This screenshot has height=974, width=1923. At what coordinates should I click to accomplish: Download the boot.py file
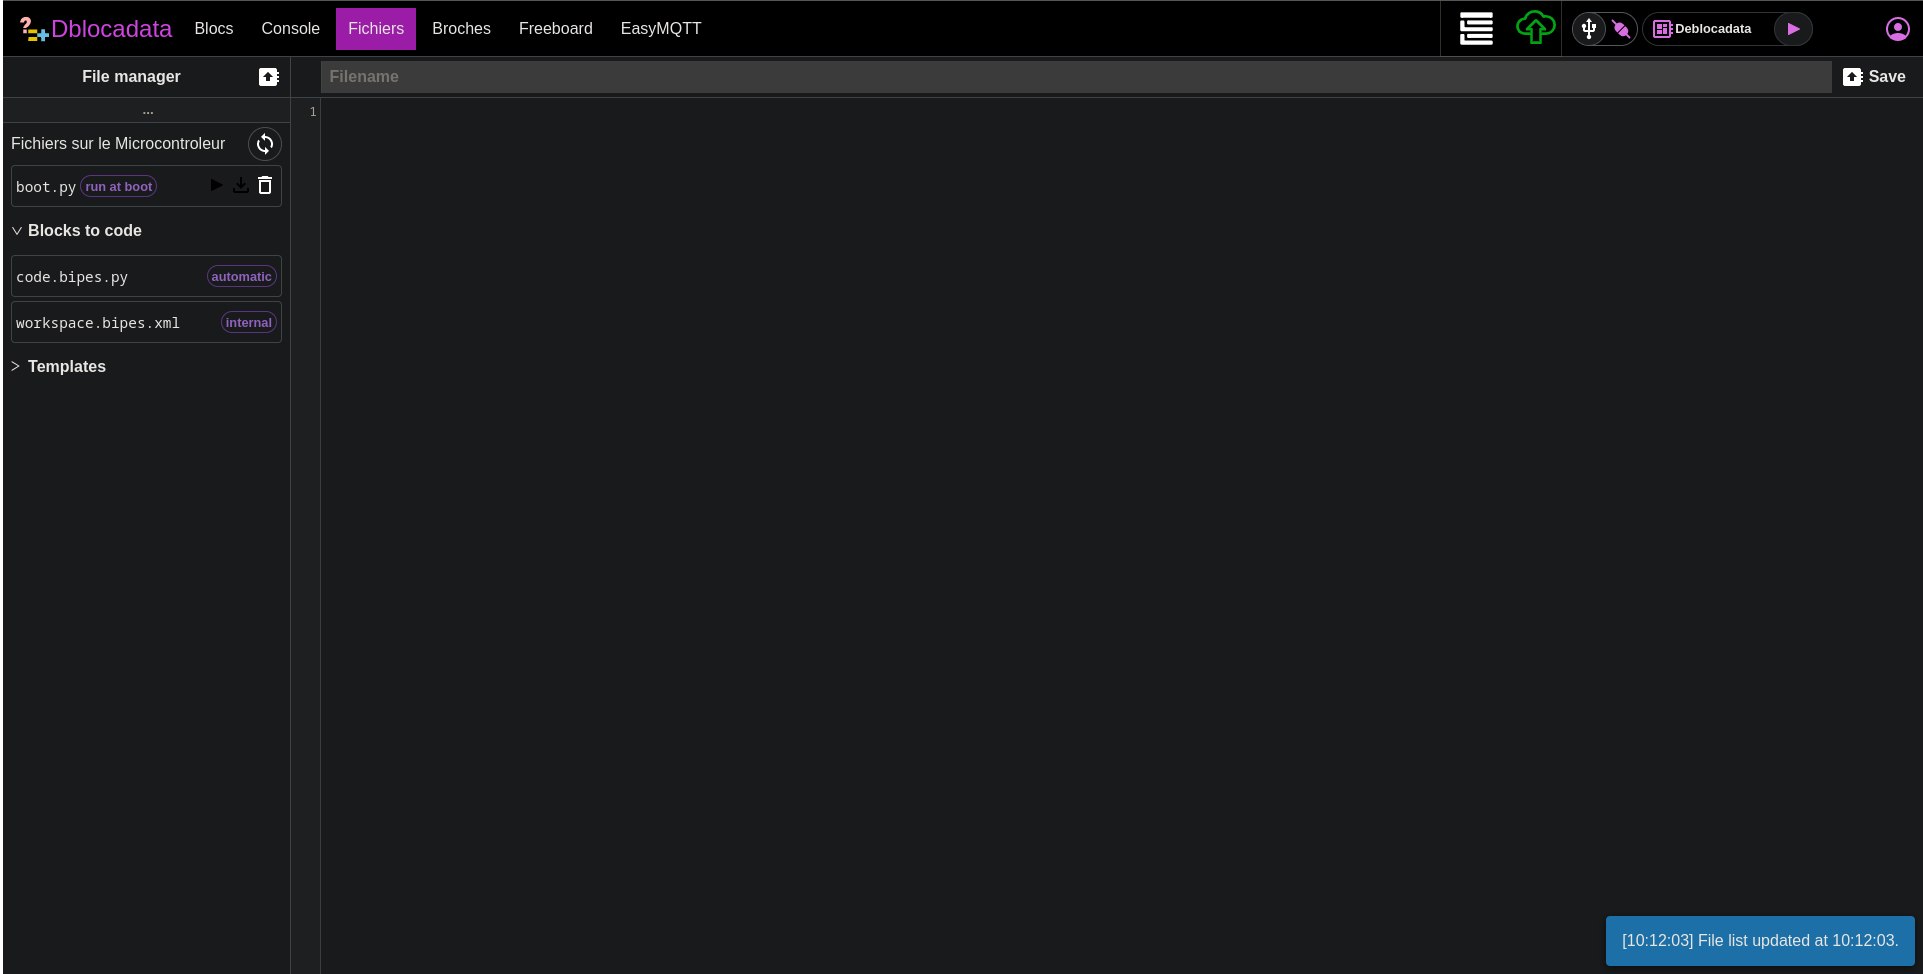[241, 185]
